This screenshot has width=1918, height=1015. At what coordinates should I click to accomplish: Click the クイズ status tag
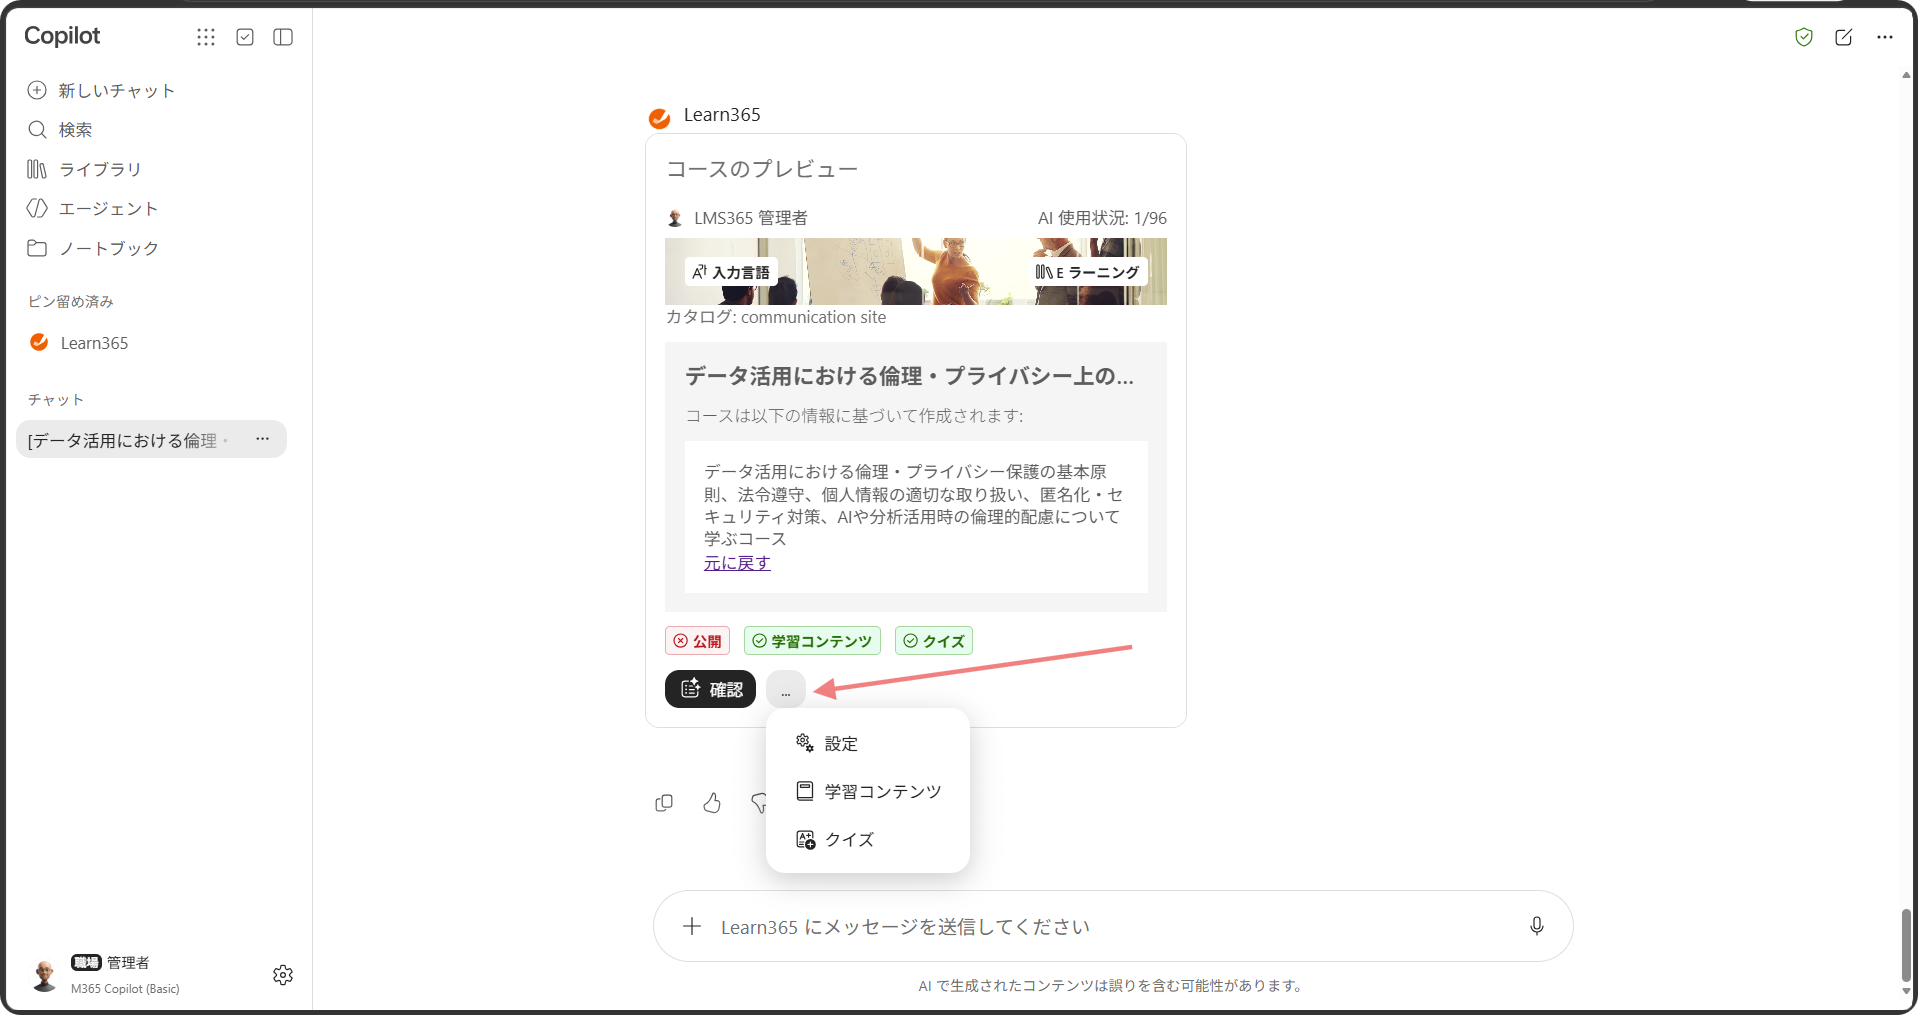point(934,641)
